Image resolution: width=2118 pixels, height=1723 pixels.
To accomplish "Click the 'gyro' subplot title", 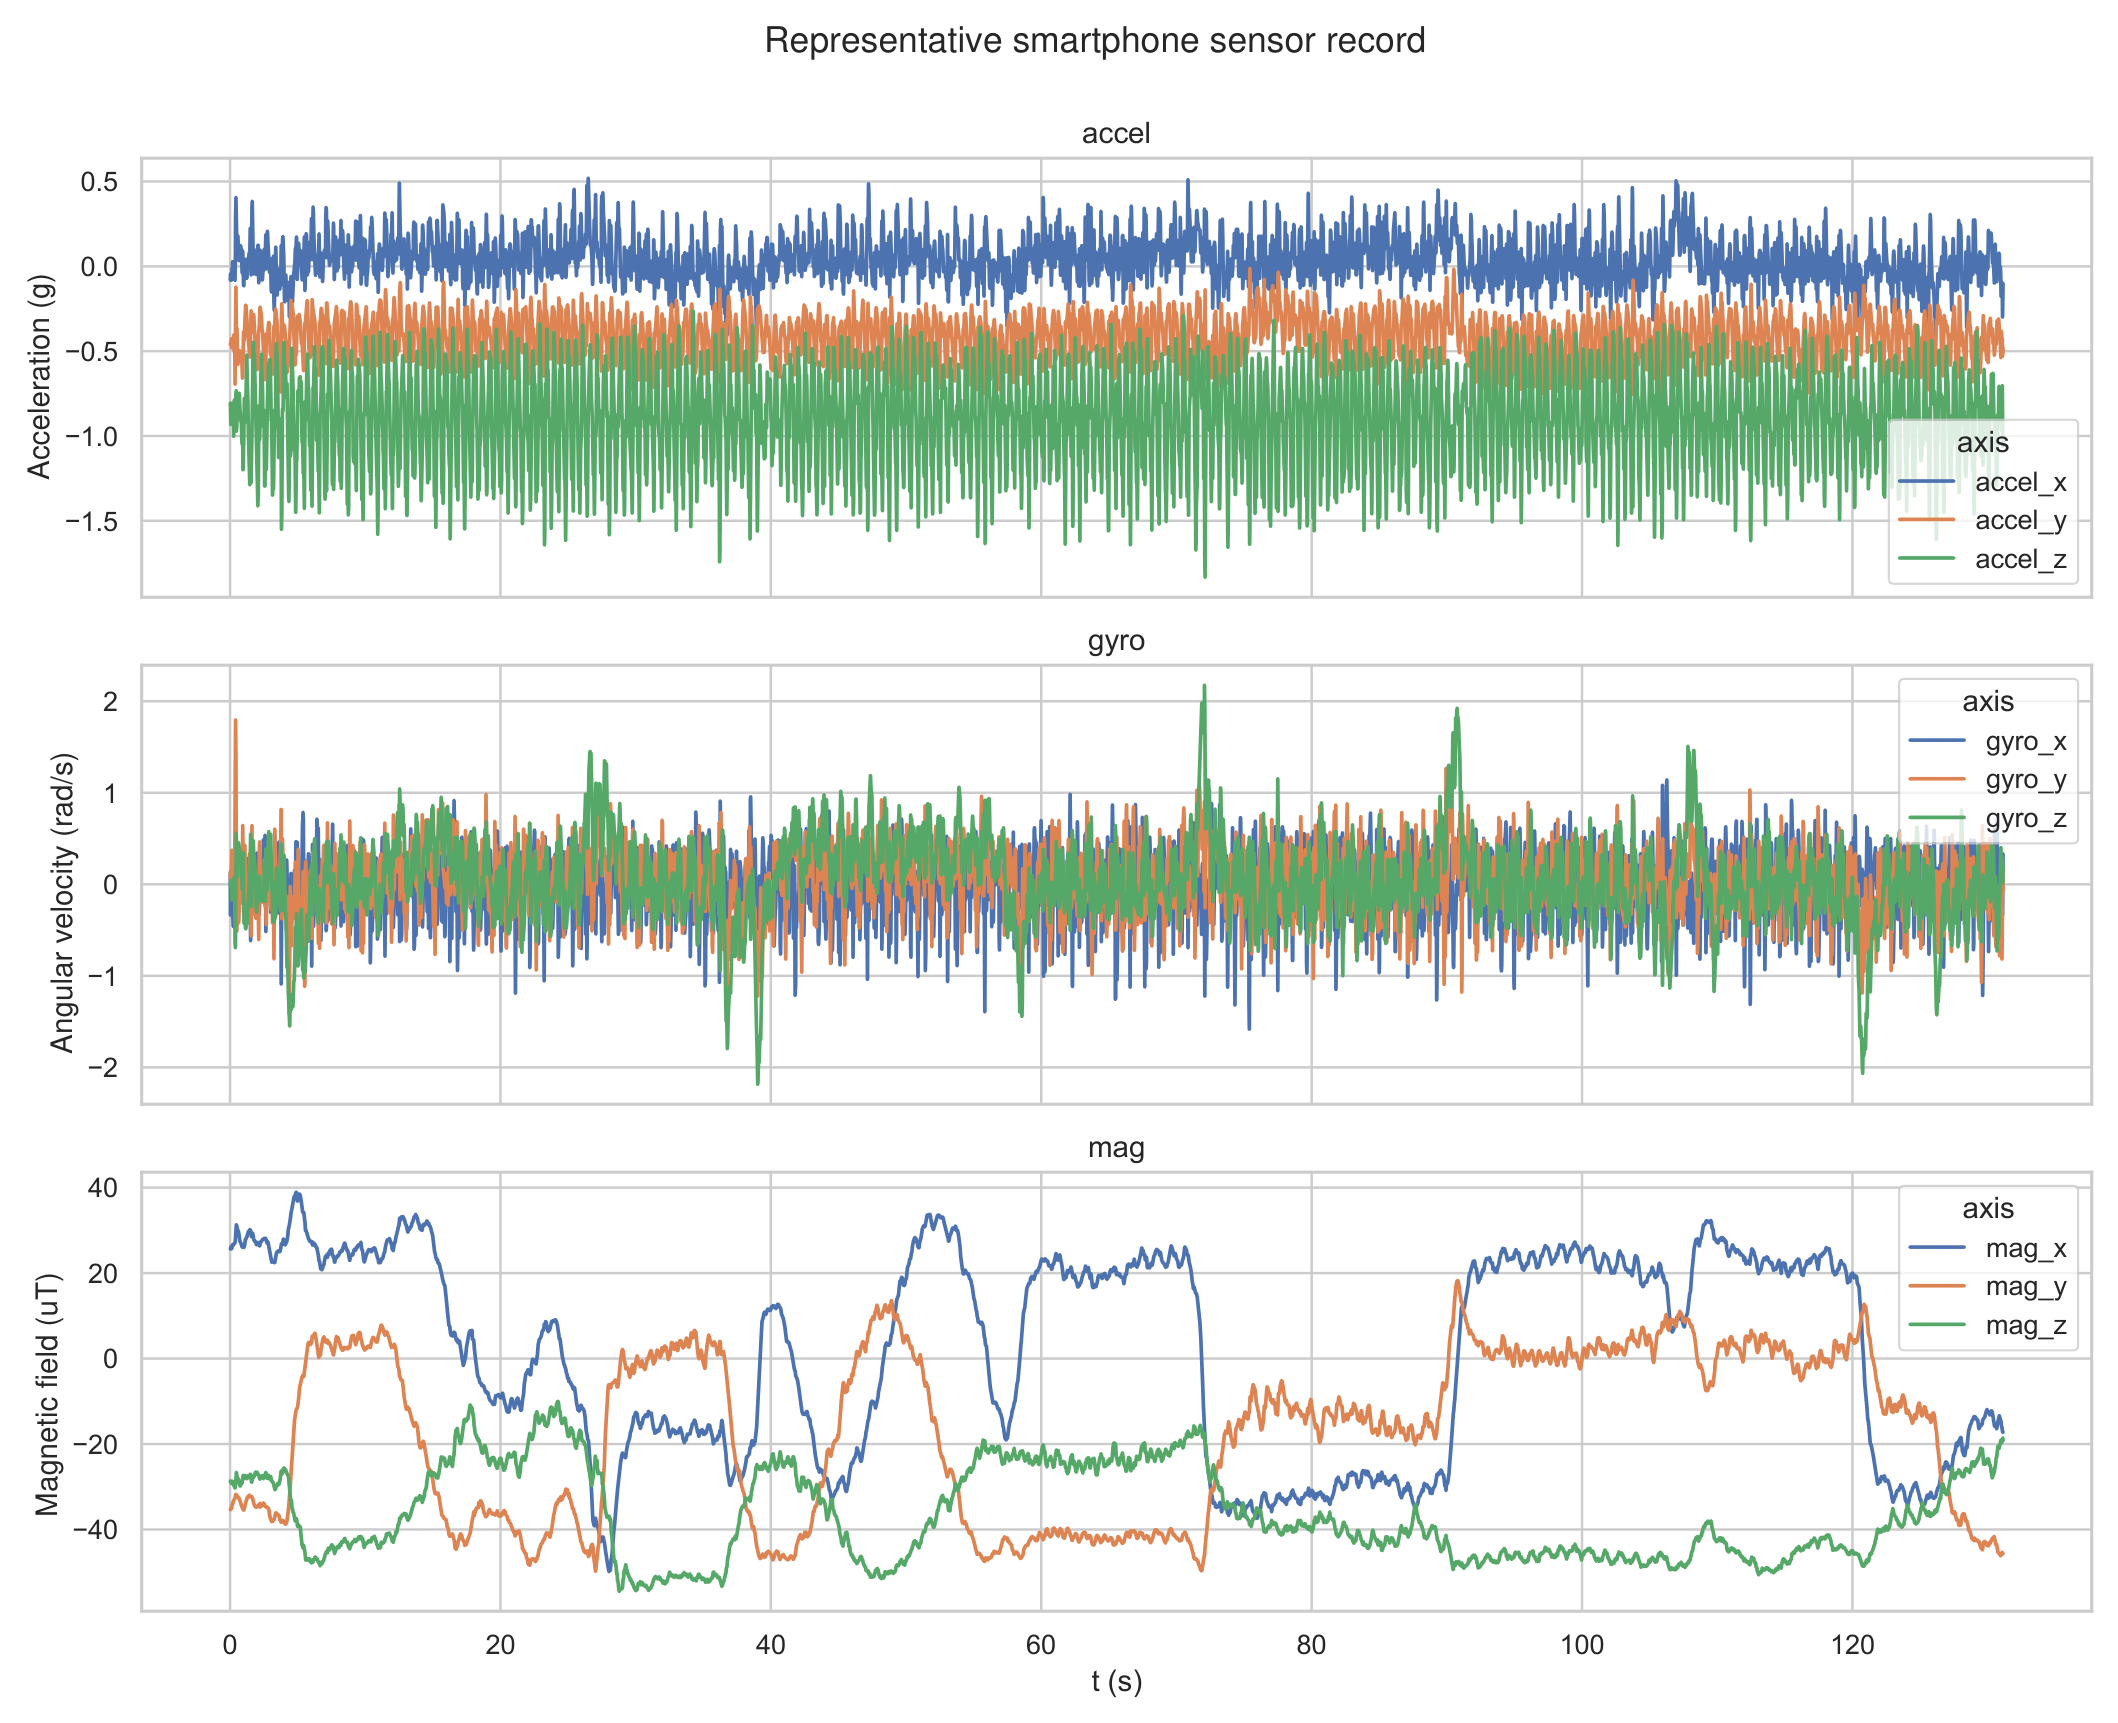I will (1116, 641).
